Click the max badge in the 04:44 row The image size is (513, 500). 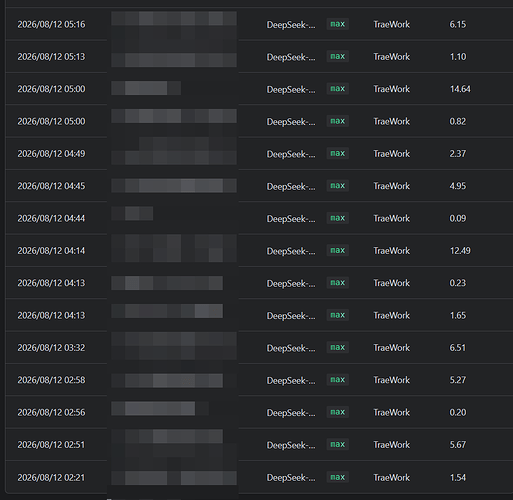(x=337, y=218)
